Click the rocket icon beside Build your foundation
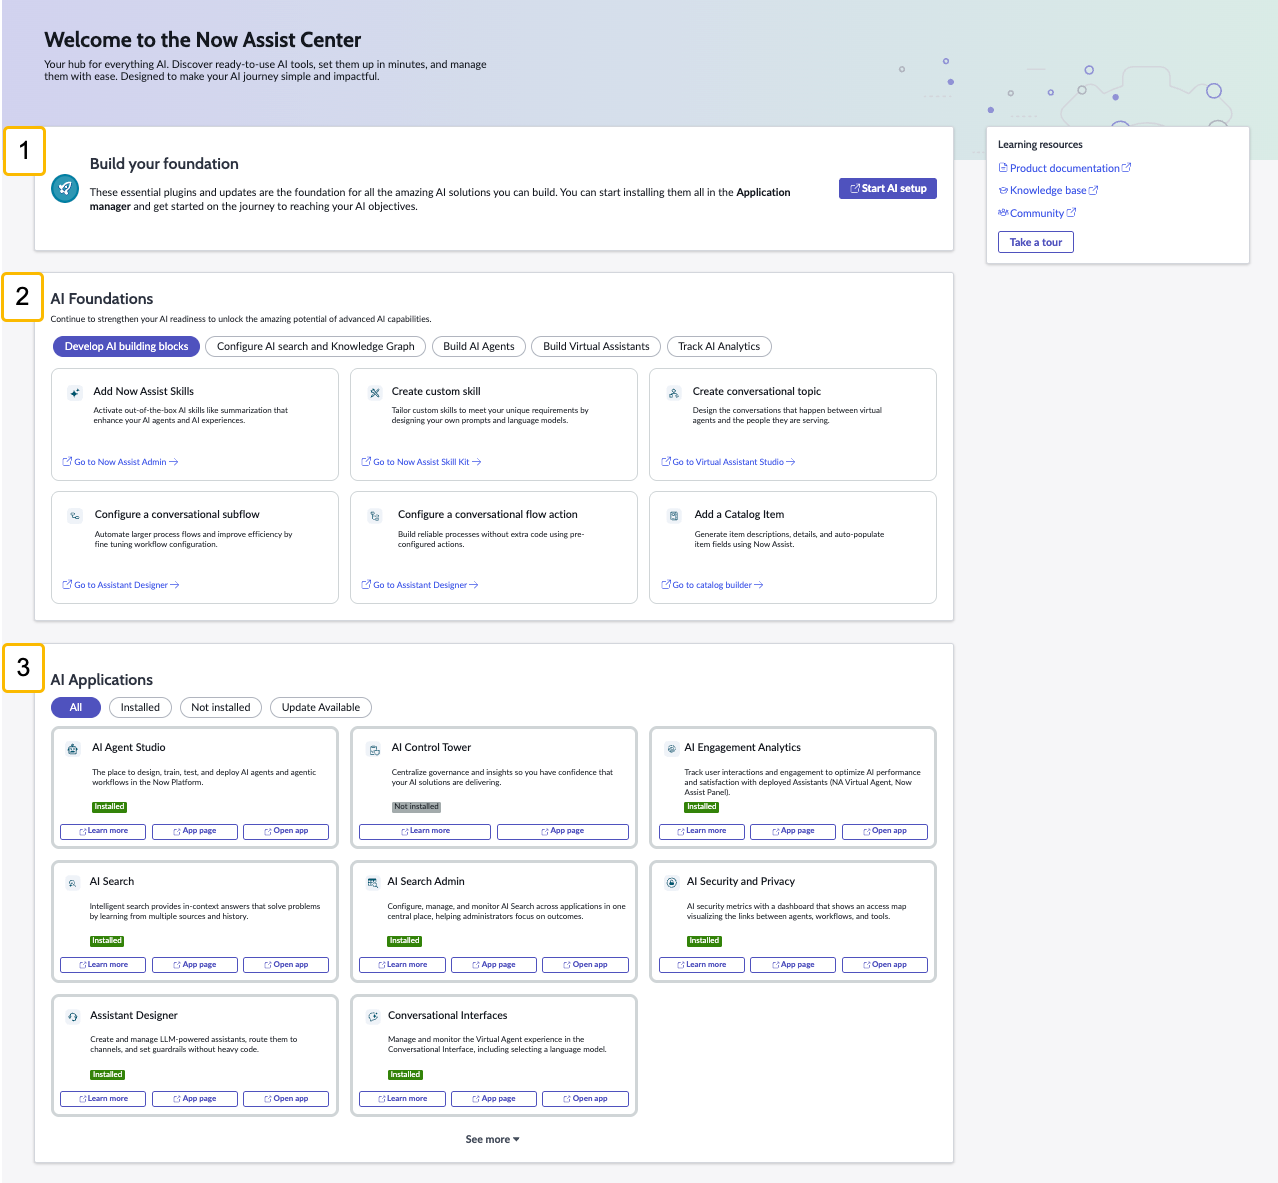 click(x=65, y=188)
